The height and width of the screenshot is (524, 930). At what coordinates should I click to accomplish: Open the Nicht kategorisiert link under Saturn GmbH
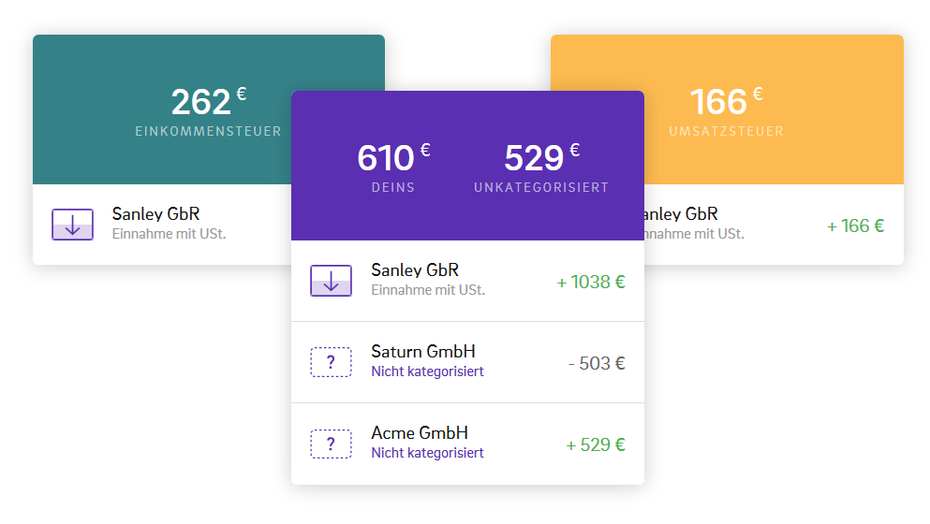[427, 371]
